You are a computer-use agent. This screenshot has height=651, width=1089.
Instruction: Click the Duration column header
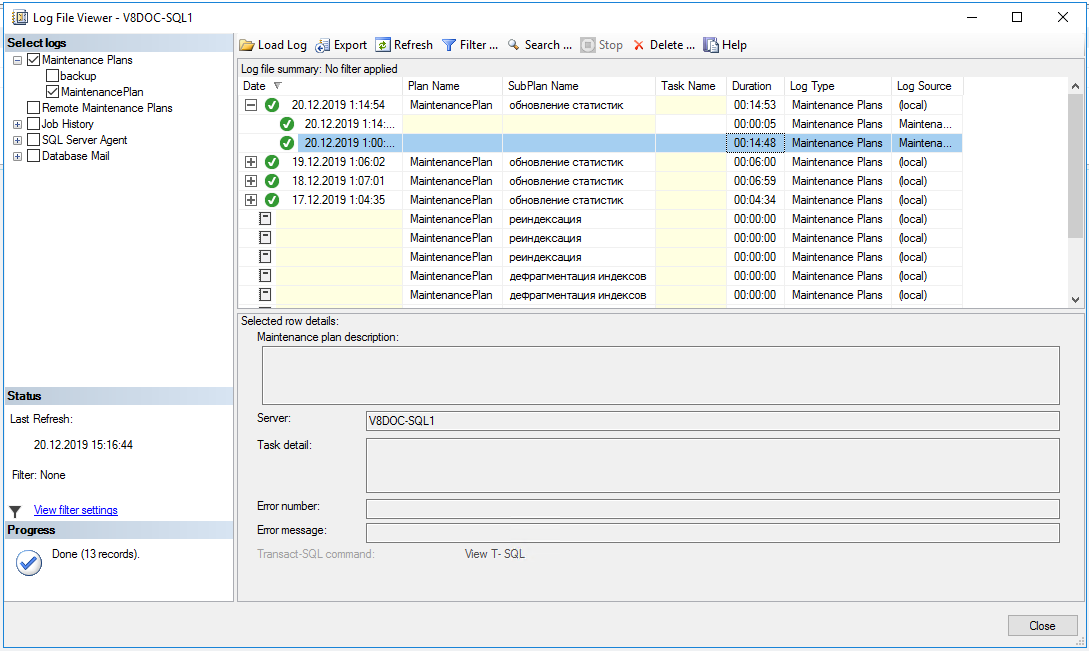[755, 85]
